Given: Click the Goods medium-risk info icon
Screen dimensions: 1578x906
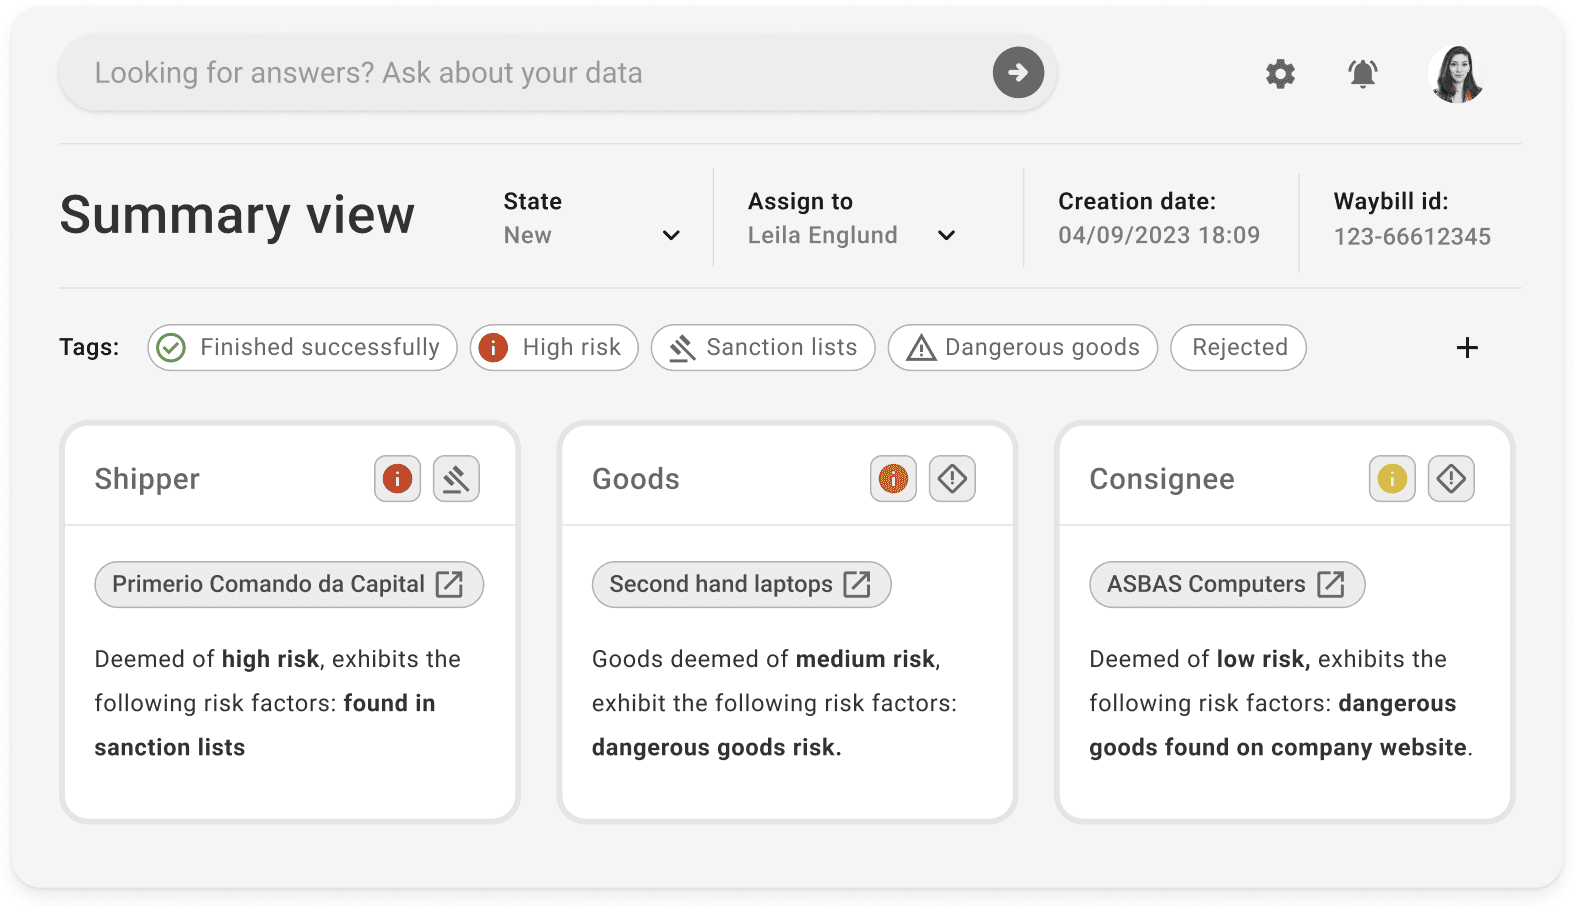Looking at the screenshot, I should pyautogui.click(x=893, y=479).
